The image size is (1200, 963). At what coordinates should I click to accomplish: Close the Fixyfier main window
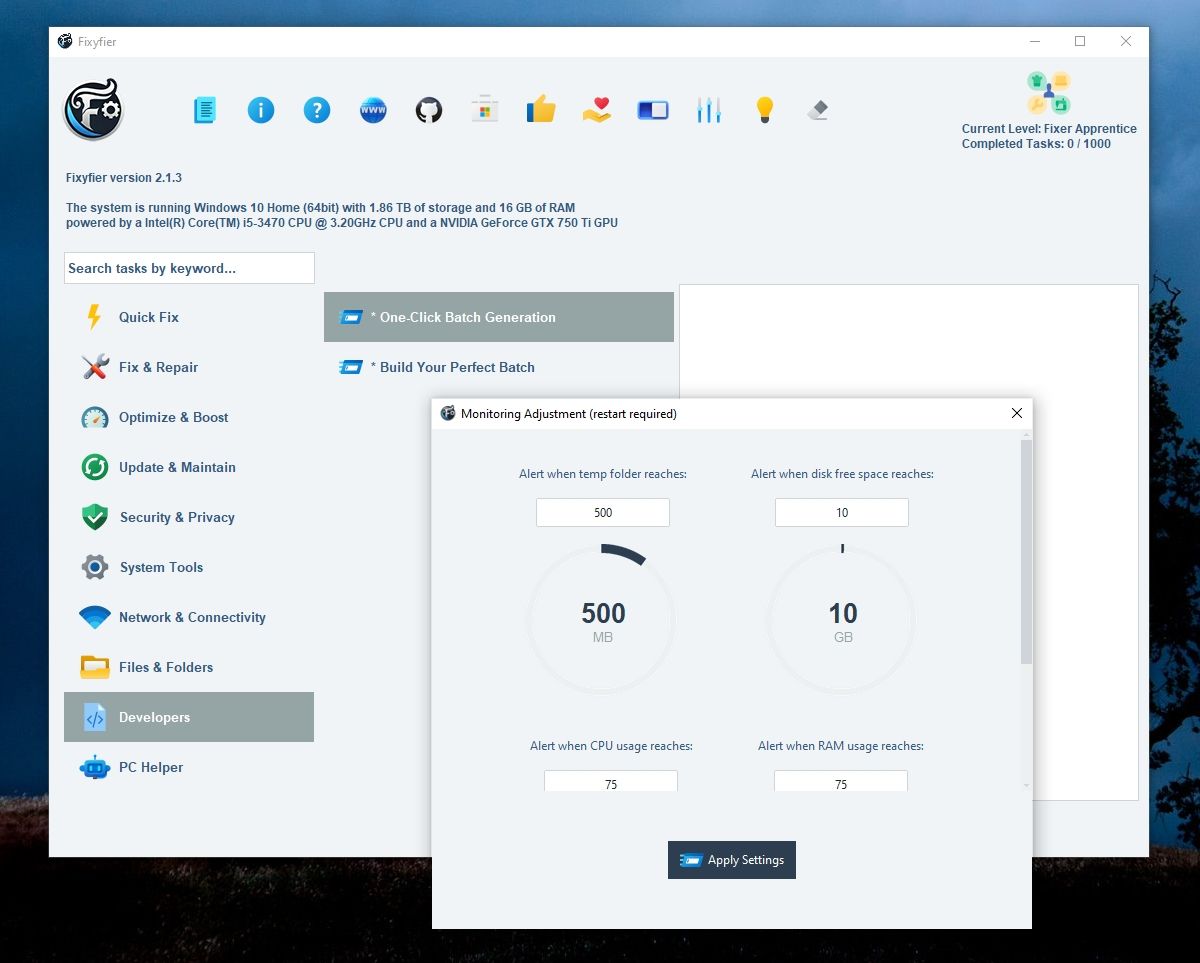tap(1126, 41)
